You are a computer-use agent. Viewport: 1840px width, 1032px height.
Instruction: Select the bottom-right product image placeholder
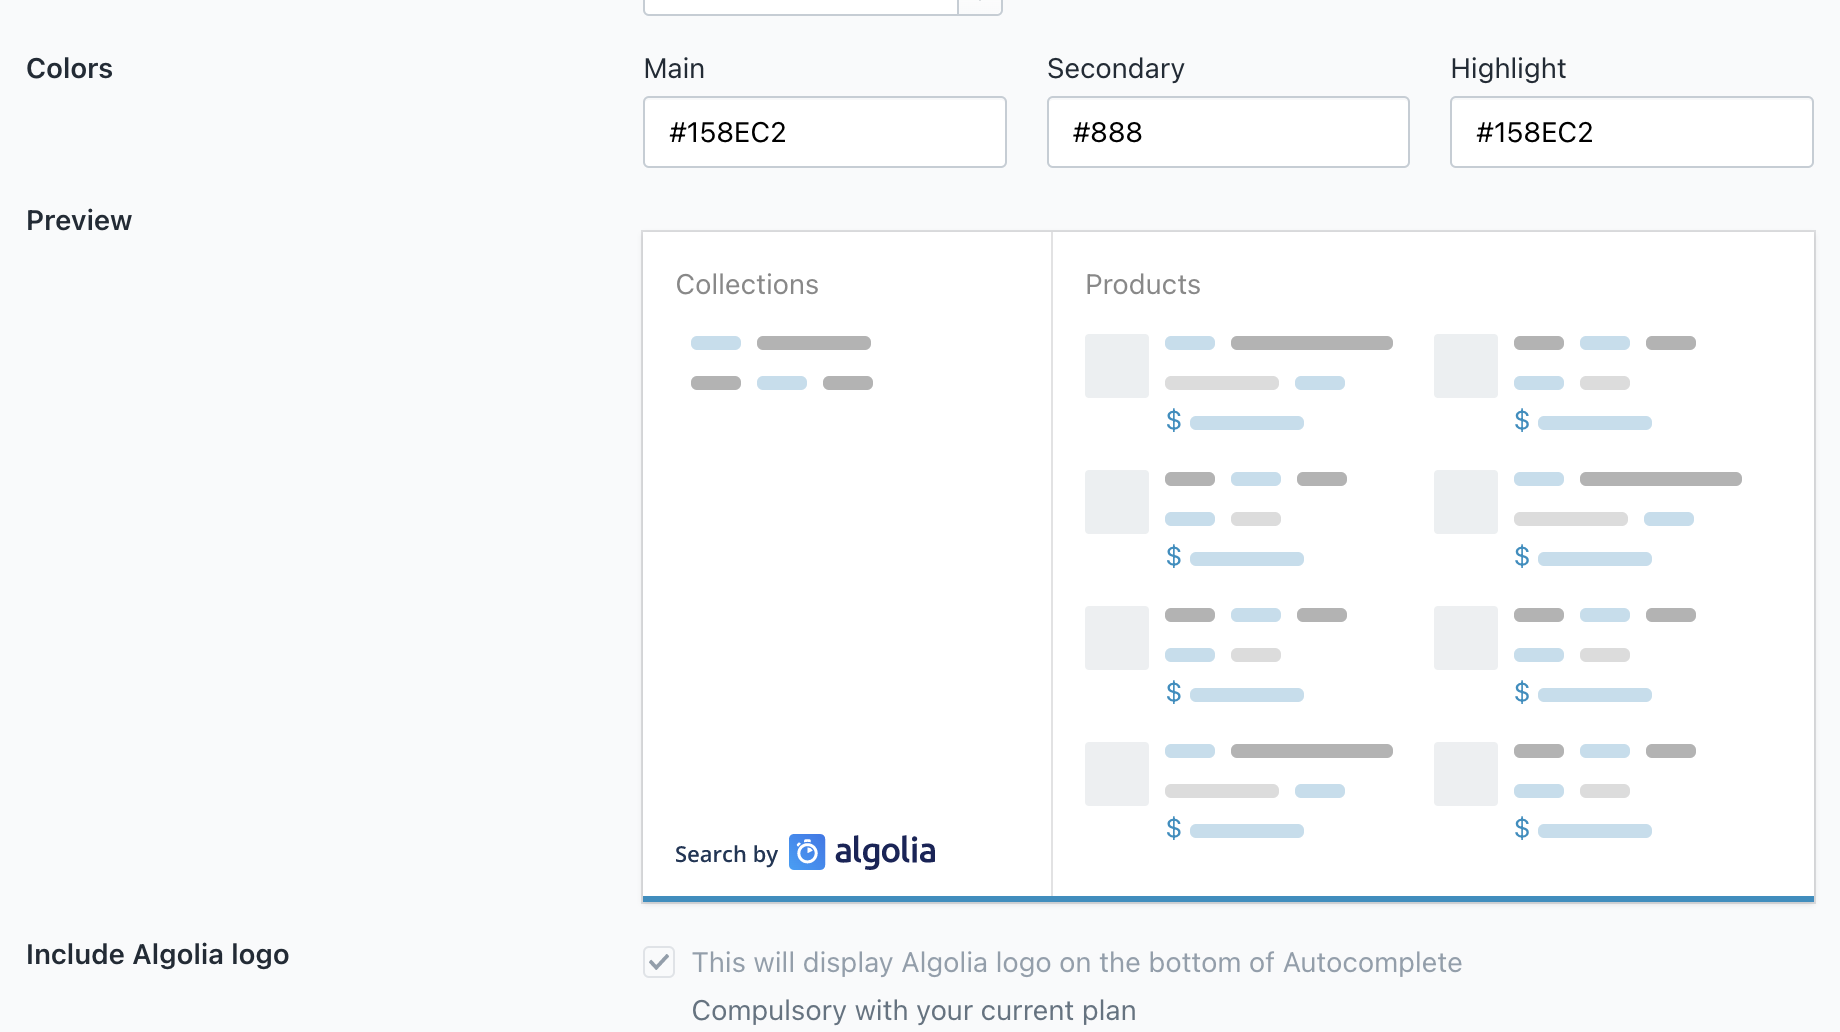pyautogui.click(x=1465, y=774)
